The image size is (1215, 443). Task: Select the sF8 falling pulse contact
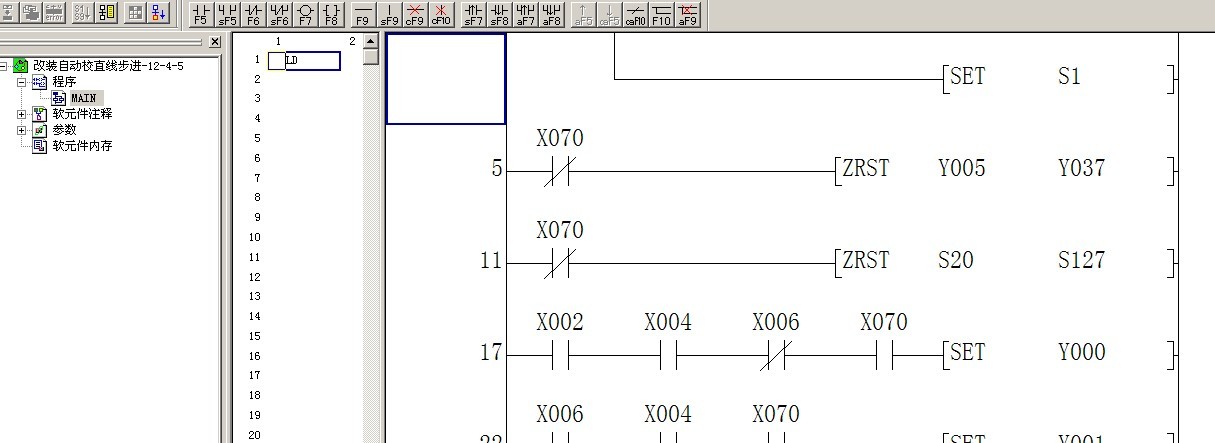(499, 14)
